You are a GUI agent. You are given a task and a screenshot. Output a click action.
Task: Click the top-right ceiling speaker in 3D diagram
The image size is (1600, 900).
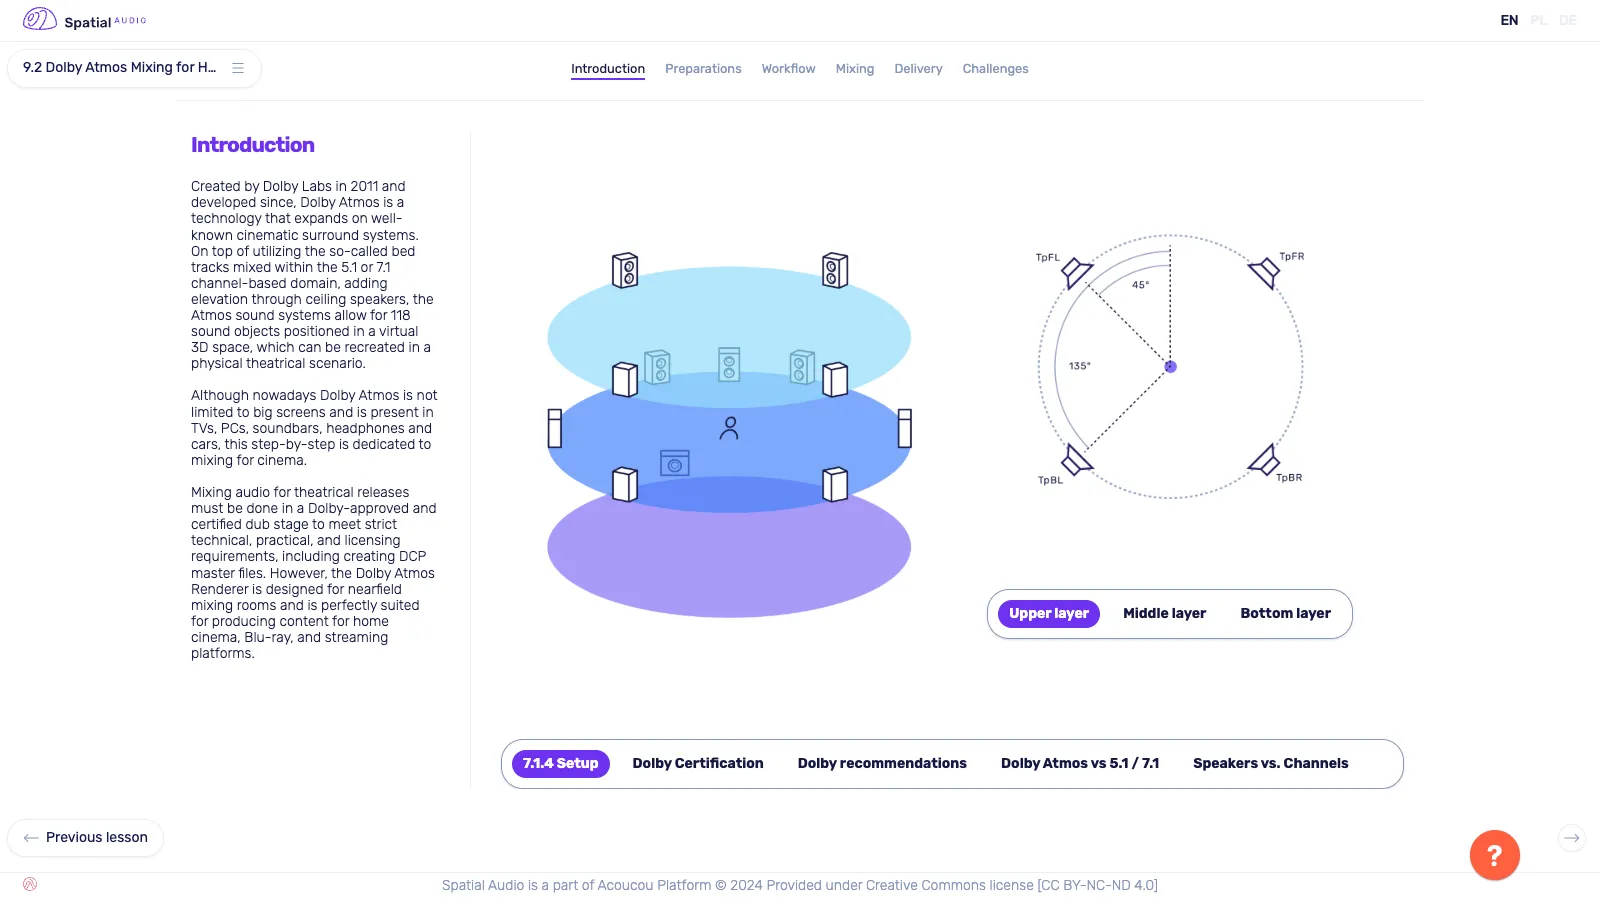[x=835, y=270]
